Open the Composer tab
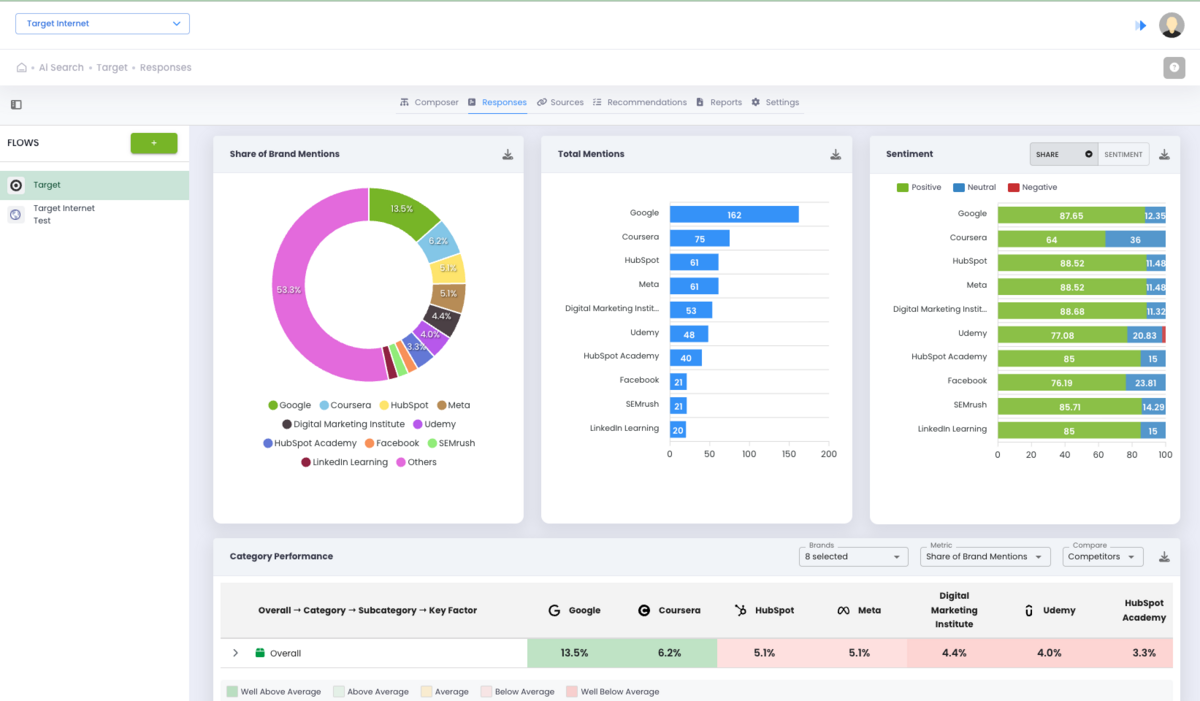The image size is (1200, 701). [x=429, y=102]
